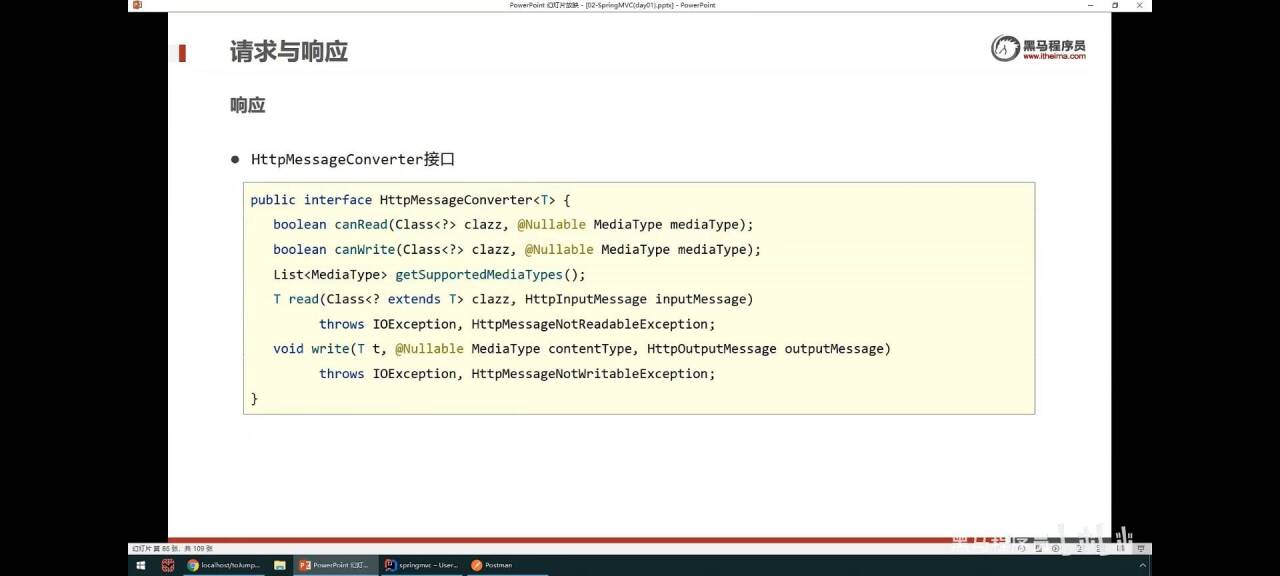Close the PowerPoint window
The image size is (1280, 576).
pyautogui.click(x=1140, y=5)
